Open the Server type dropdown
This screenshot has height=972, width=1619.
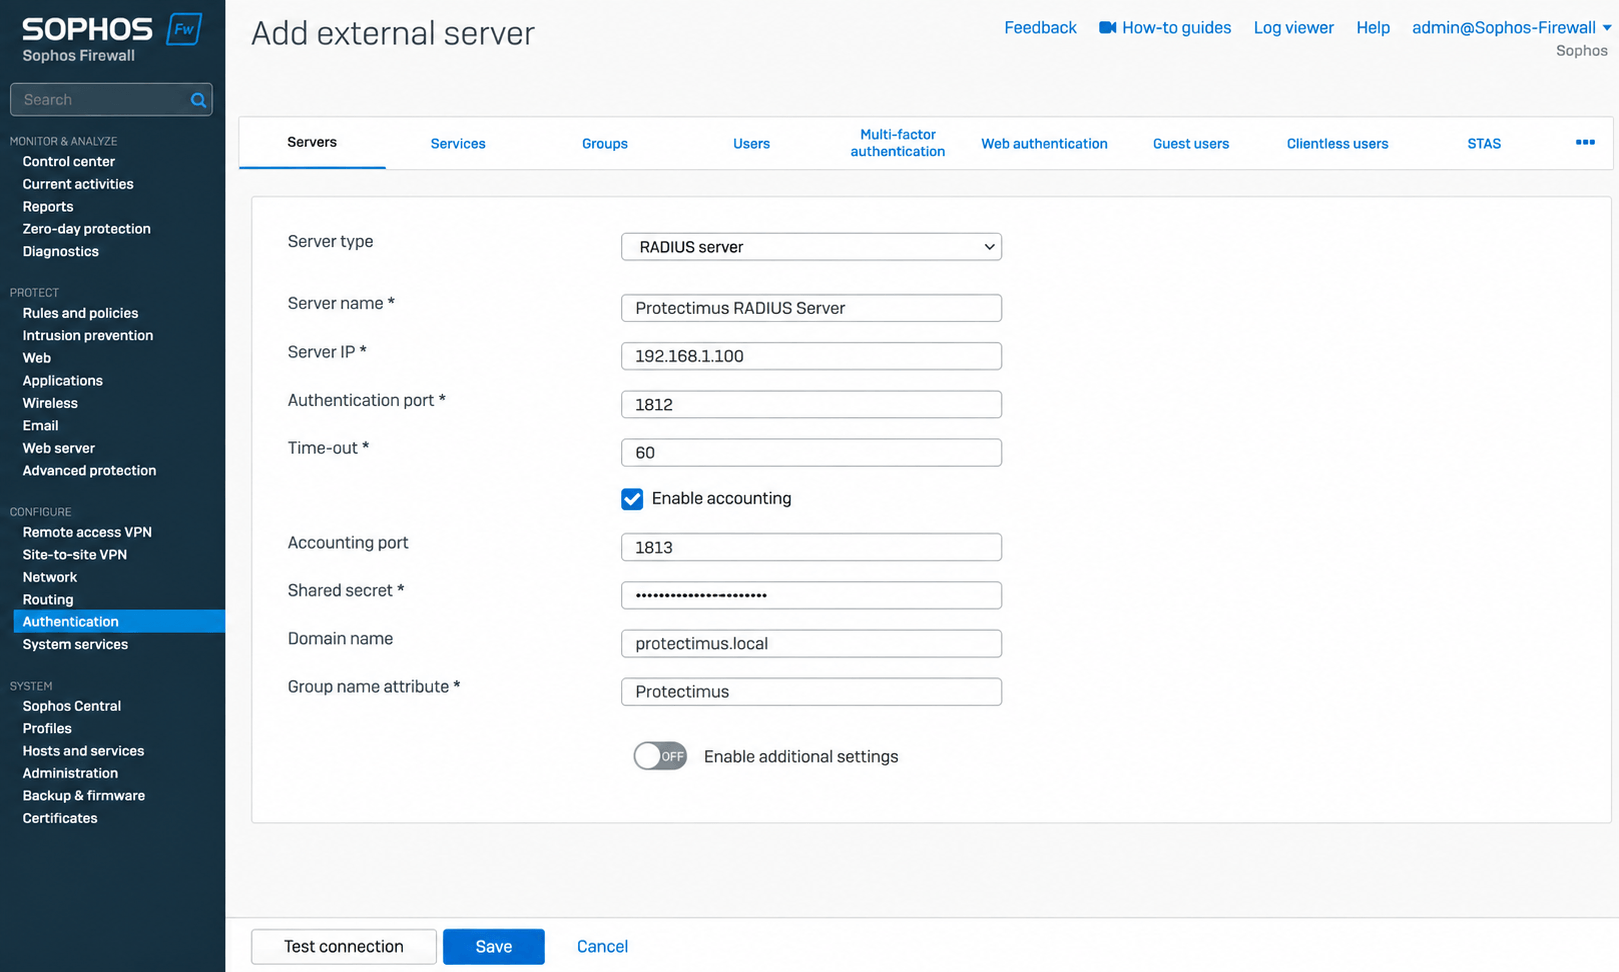pyautogui.click(x=811, y=247)
